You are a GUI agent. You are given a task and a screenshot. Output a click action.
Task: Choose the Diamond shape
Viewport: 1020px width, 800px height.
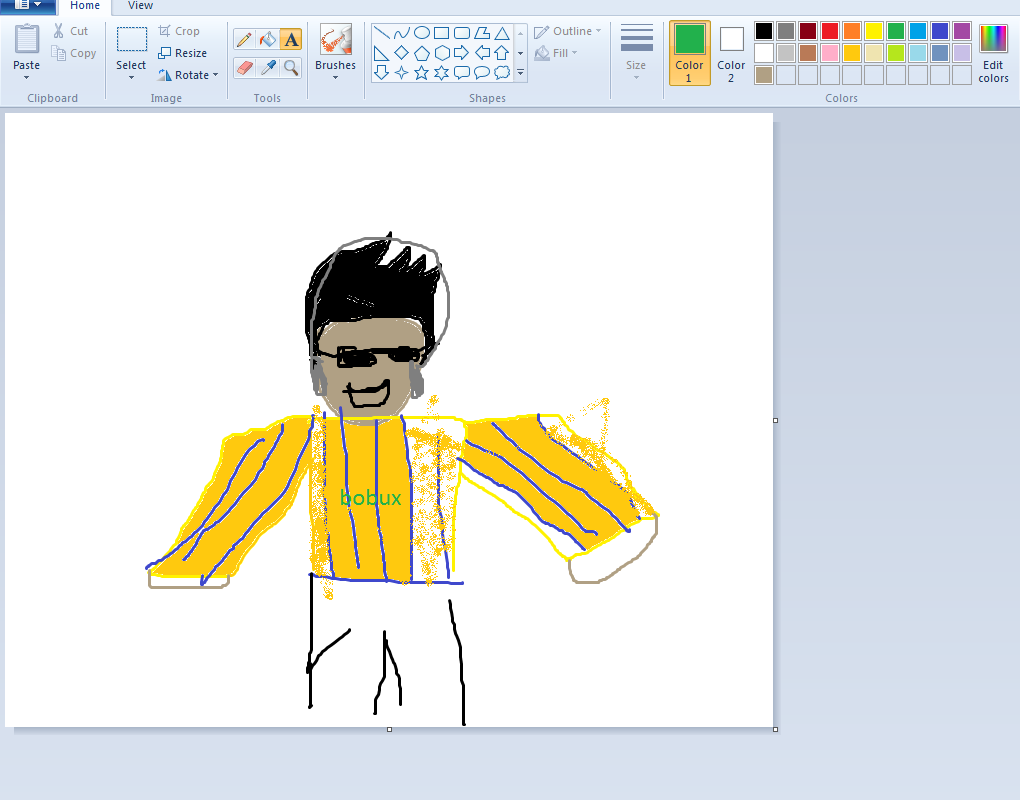point(402,53)
